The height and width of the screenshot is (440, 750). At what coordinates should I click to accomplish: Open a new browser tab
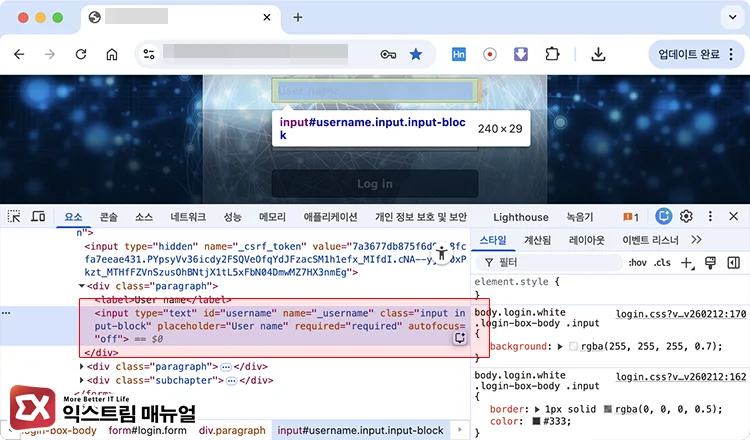tap(298, 18)
